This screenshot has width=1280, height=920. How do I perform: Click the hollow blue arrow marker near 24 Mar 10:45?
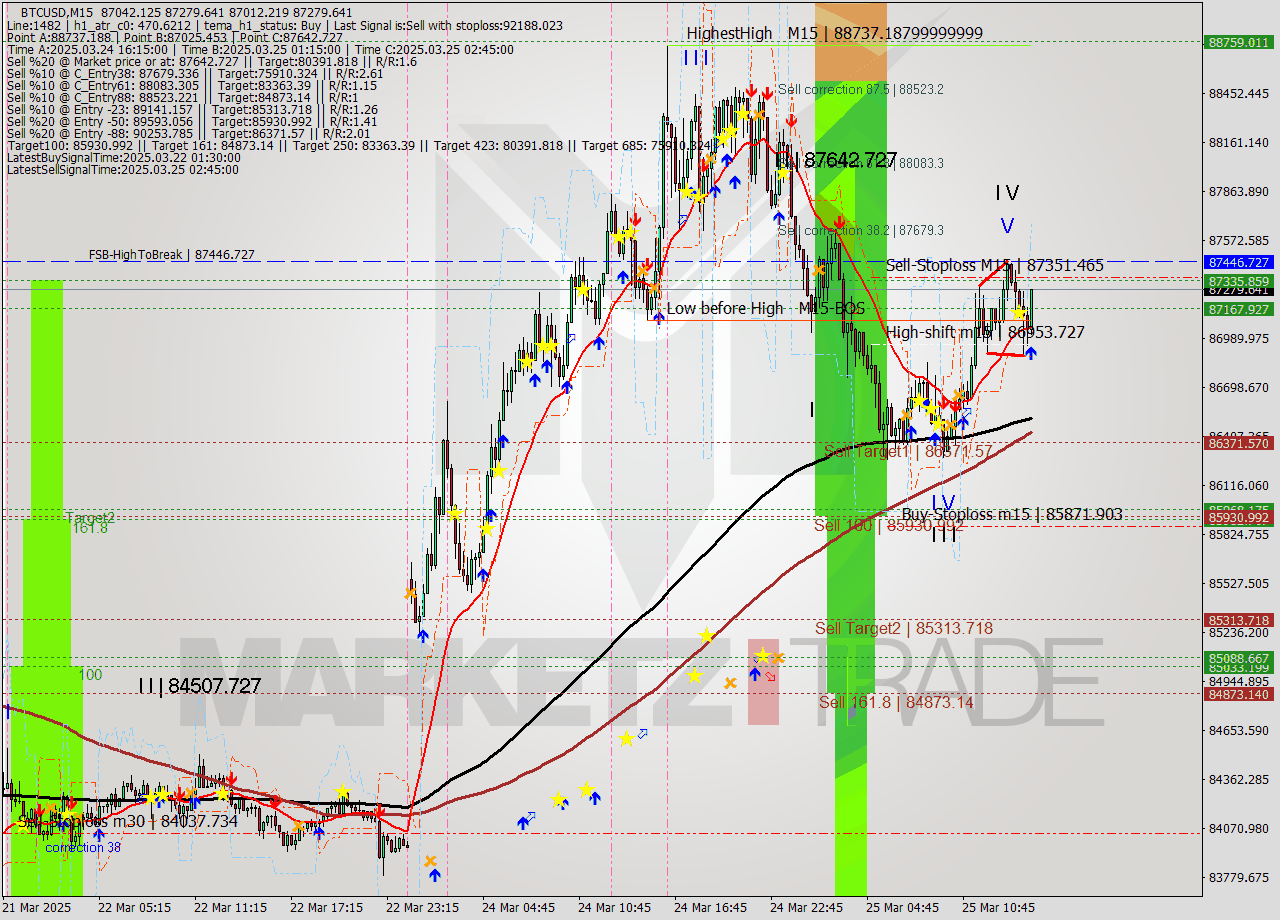[571, 339]
